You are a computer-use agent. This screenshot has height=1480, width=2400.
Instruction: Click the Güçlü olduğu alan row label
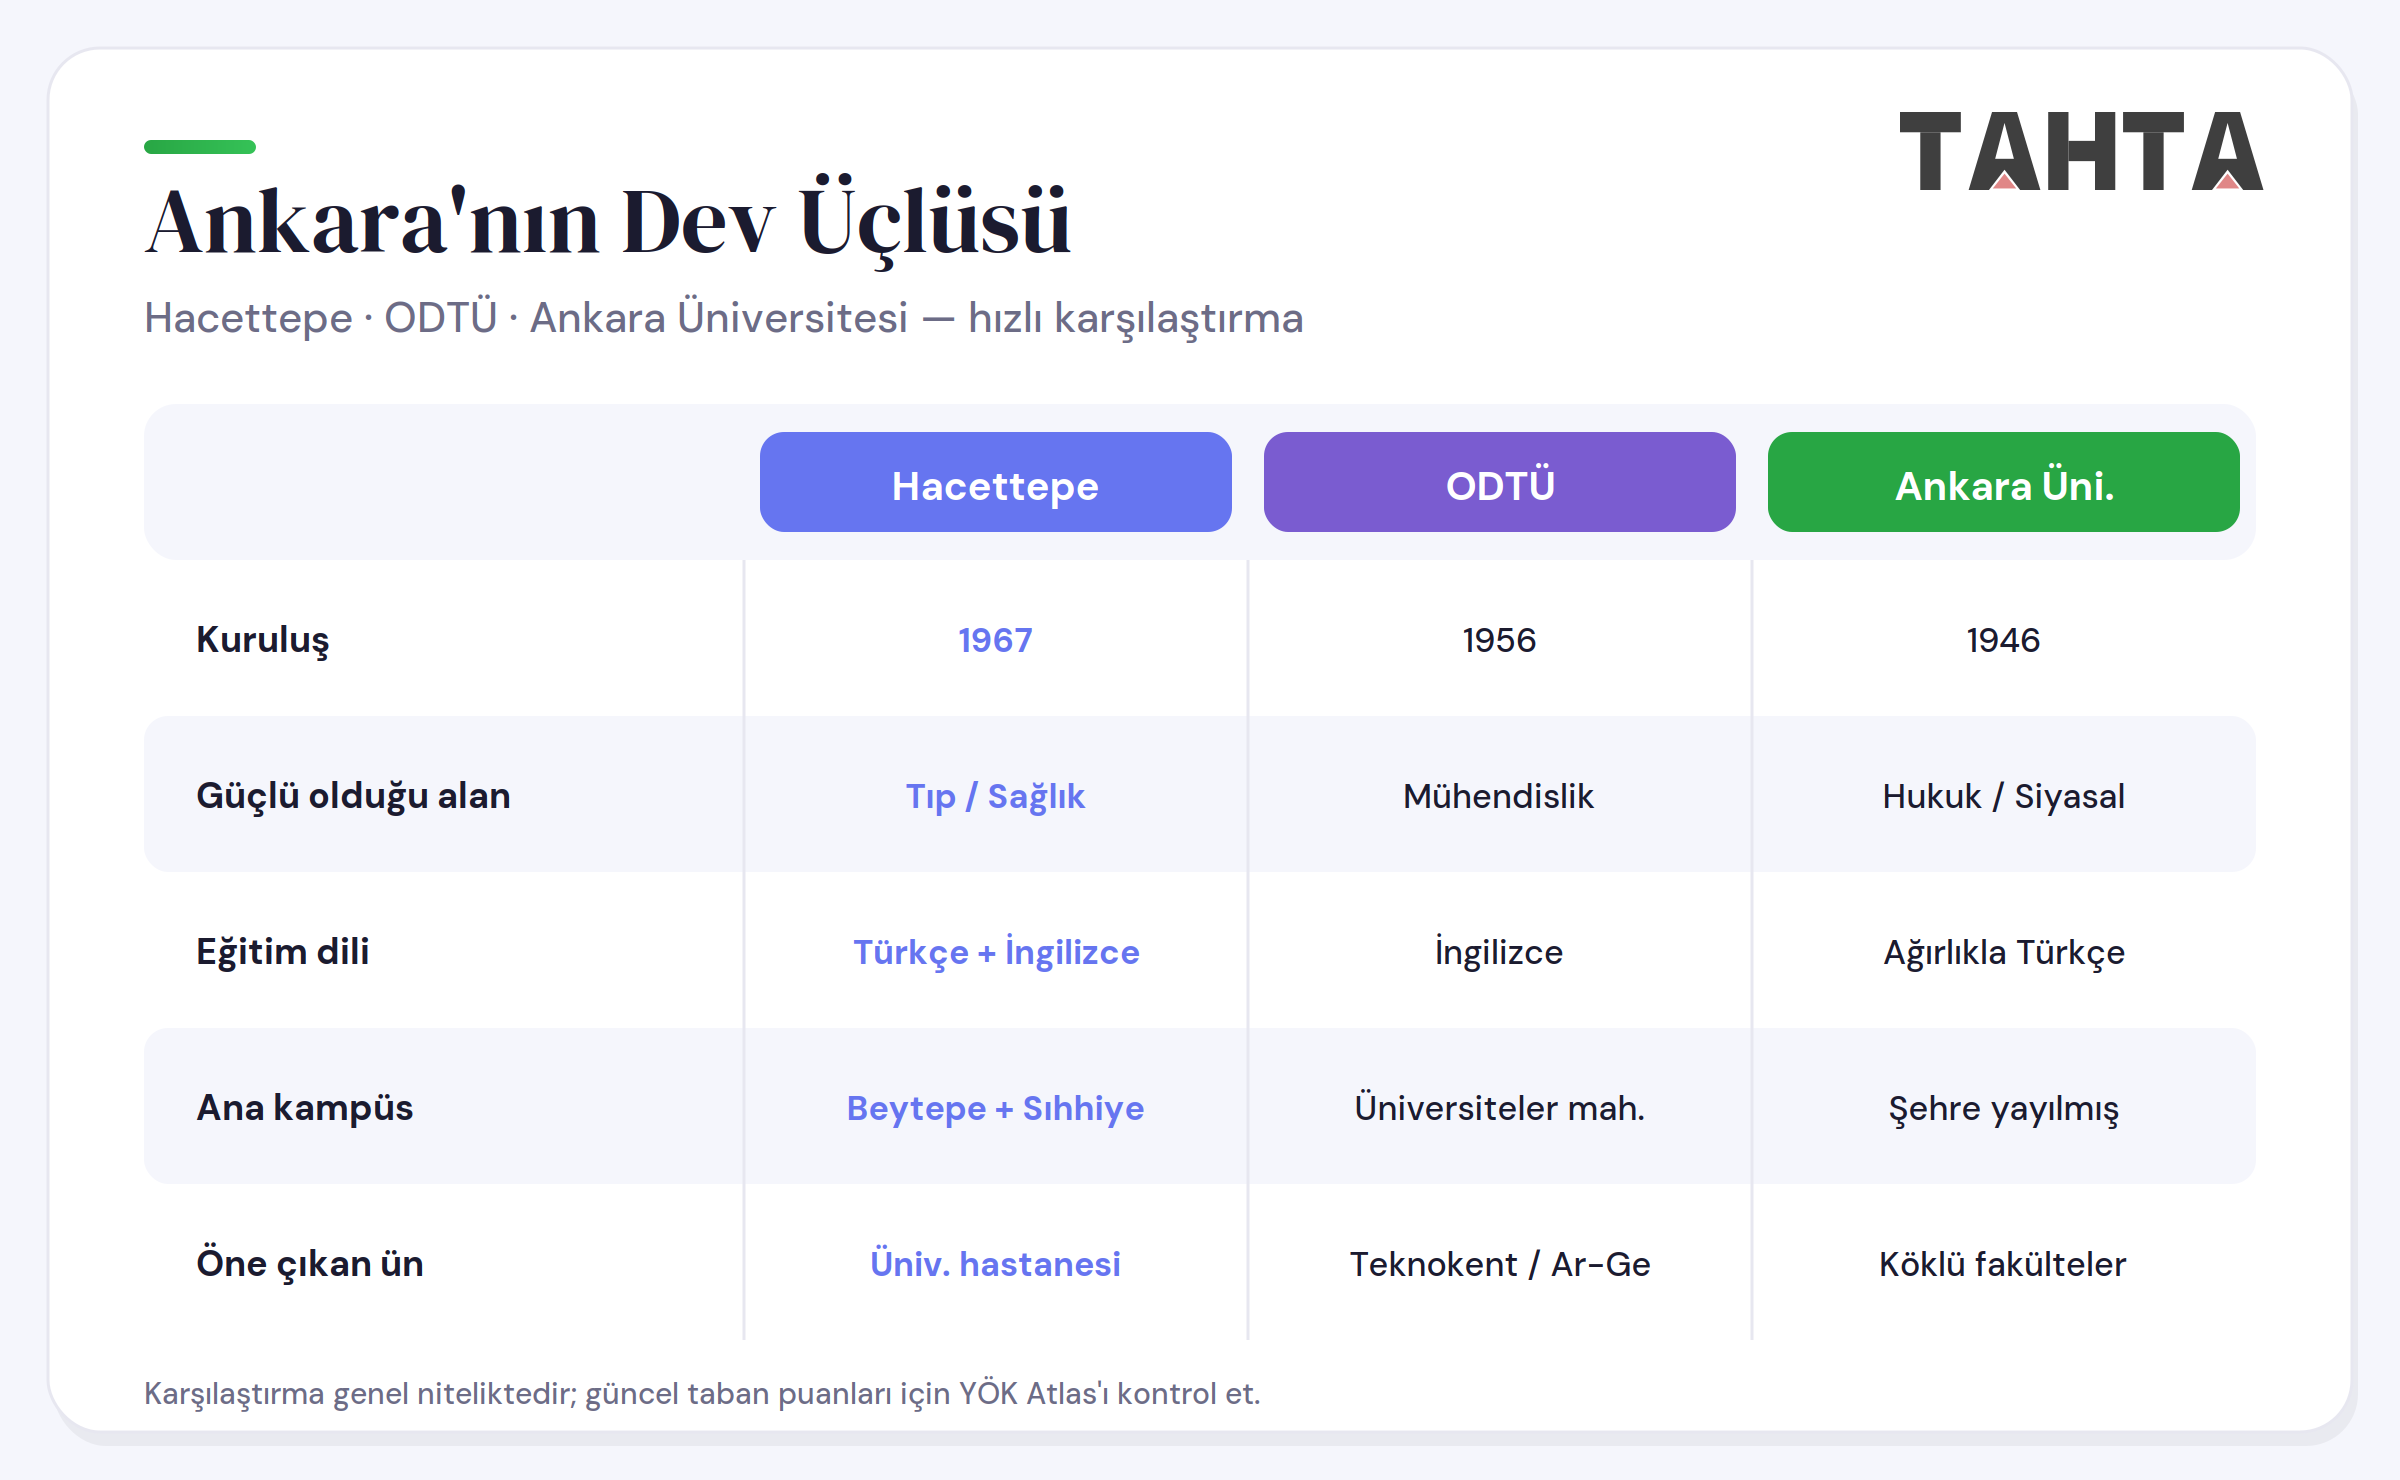tap(353, 796)
